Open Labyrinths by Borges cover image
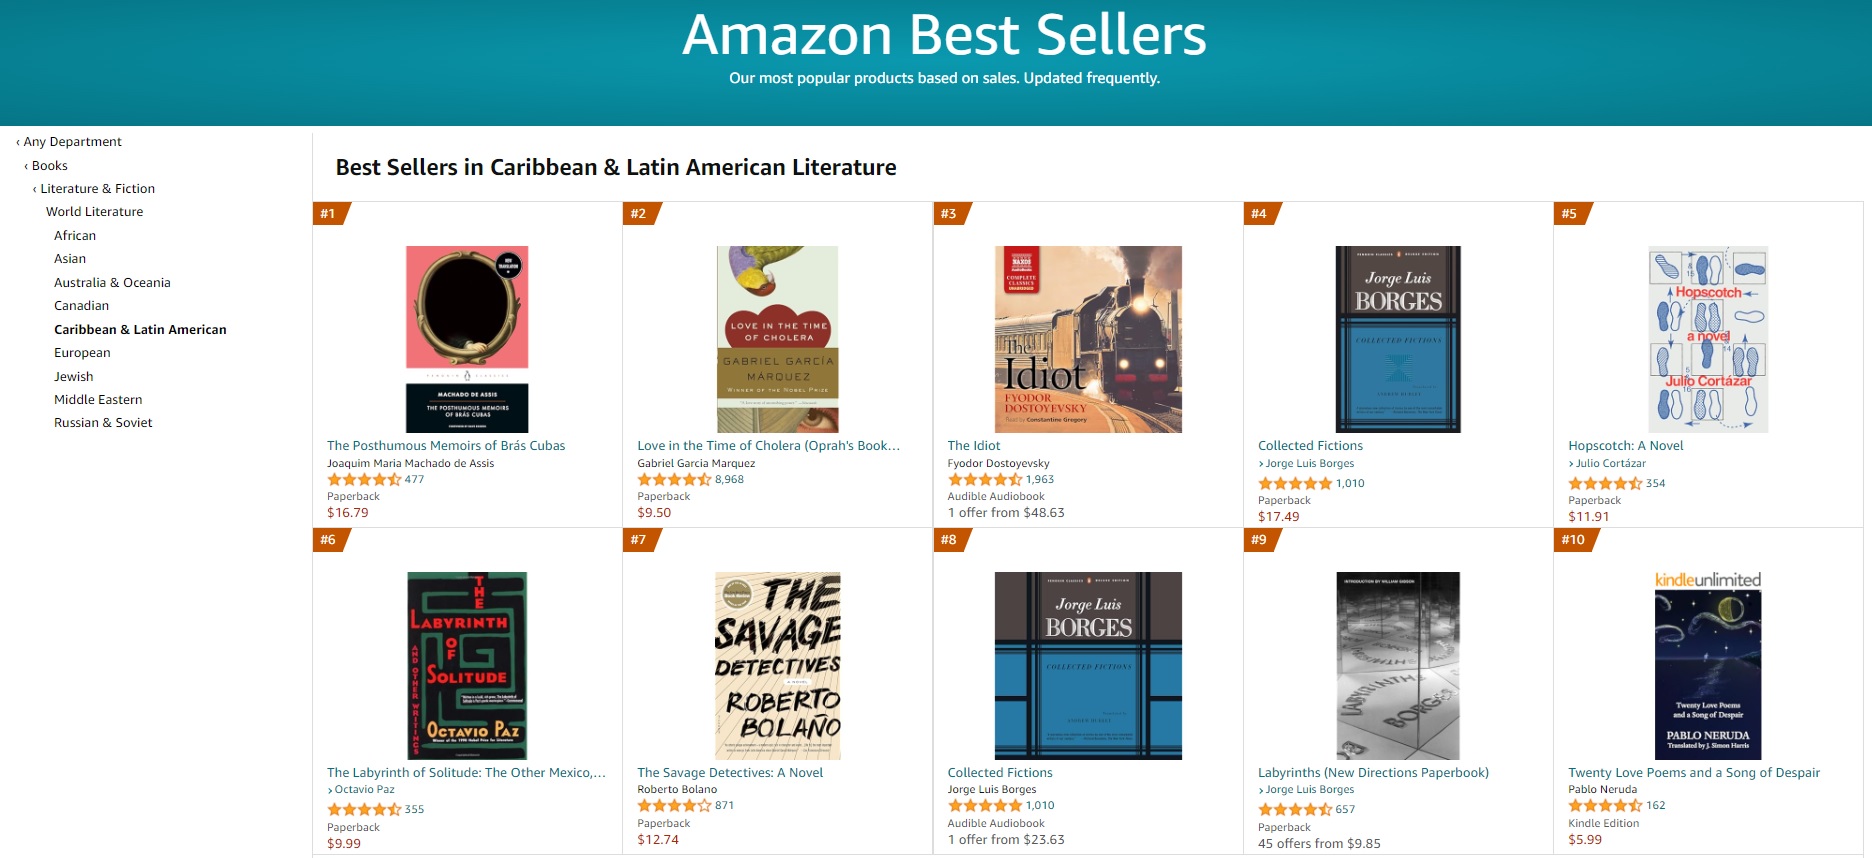The image size is (1872, 858). click(1398, 665)
